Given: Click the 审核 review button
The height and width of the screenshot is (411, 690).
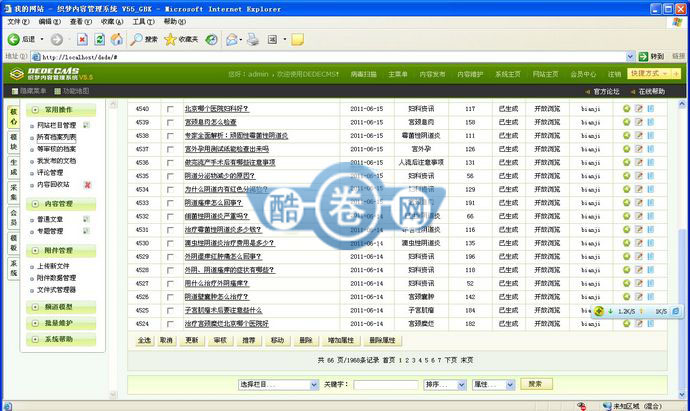Looking at the screenshot, I should pos(220,340).
